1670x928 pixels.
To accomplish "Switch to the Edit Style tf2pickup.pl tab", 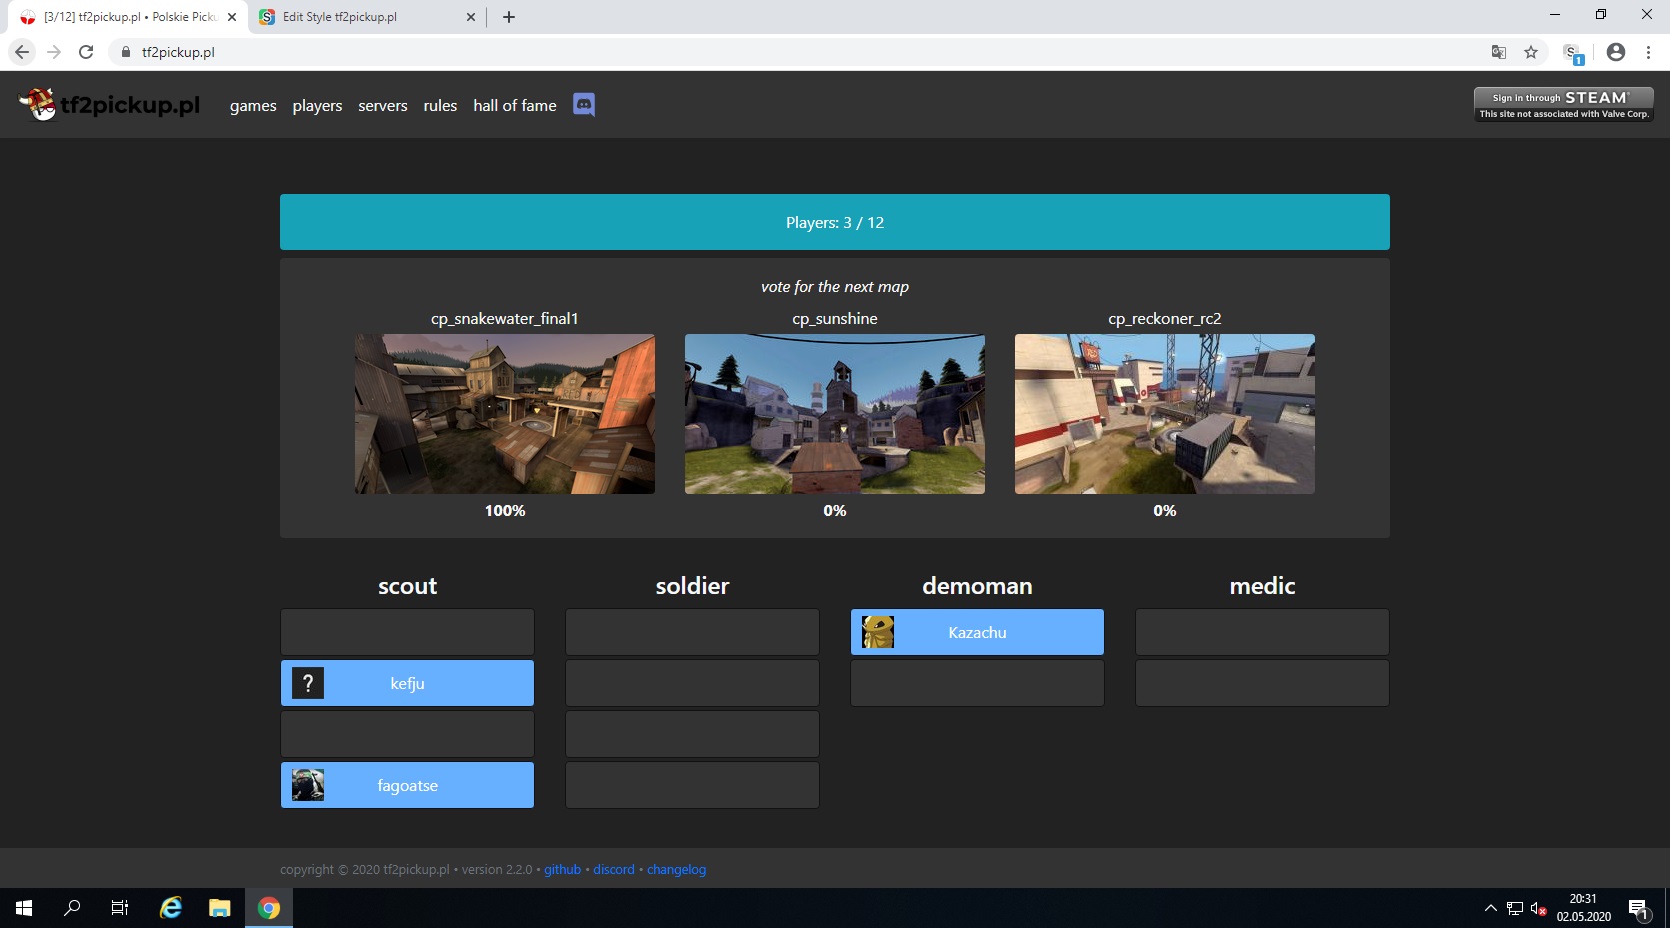I will pos(365,17).
